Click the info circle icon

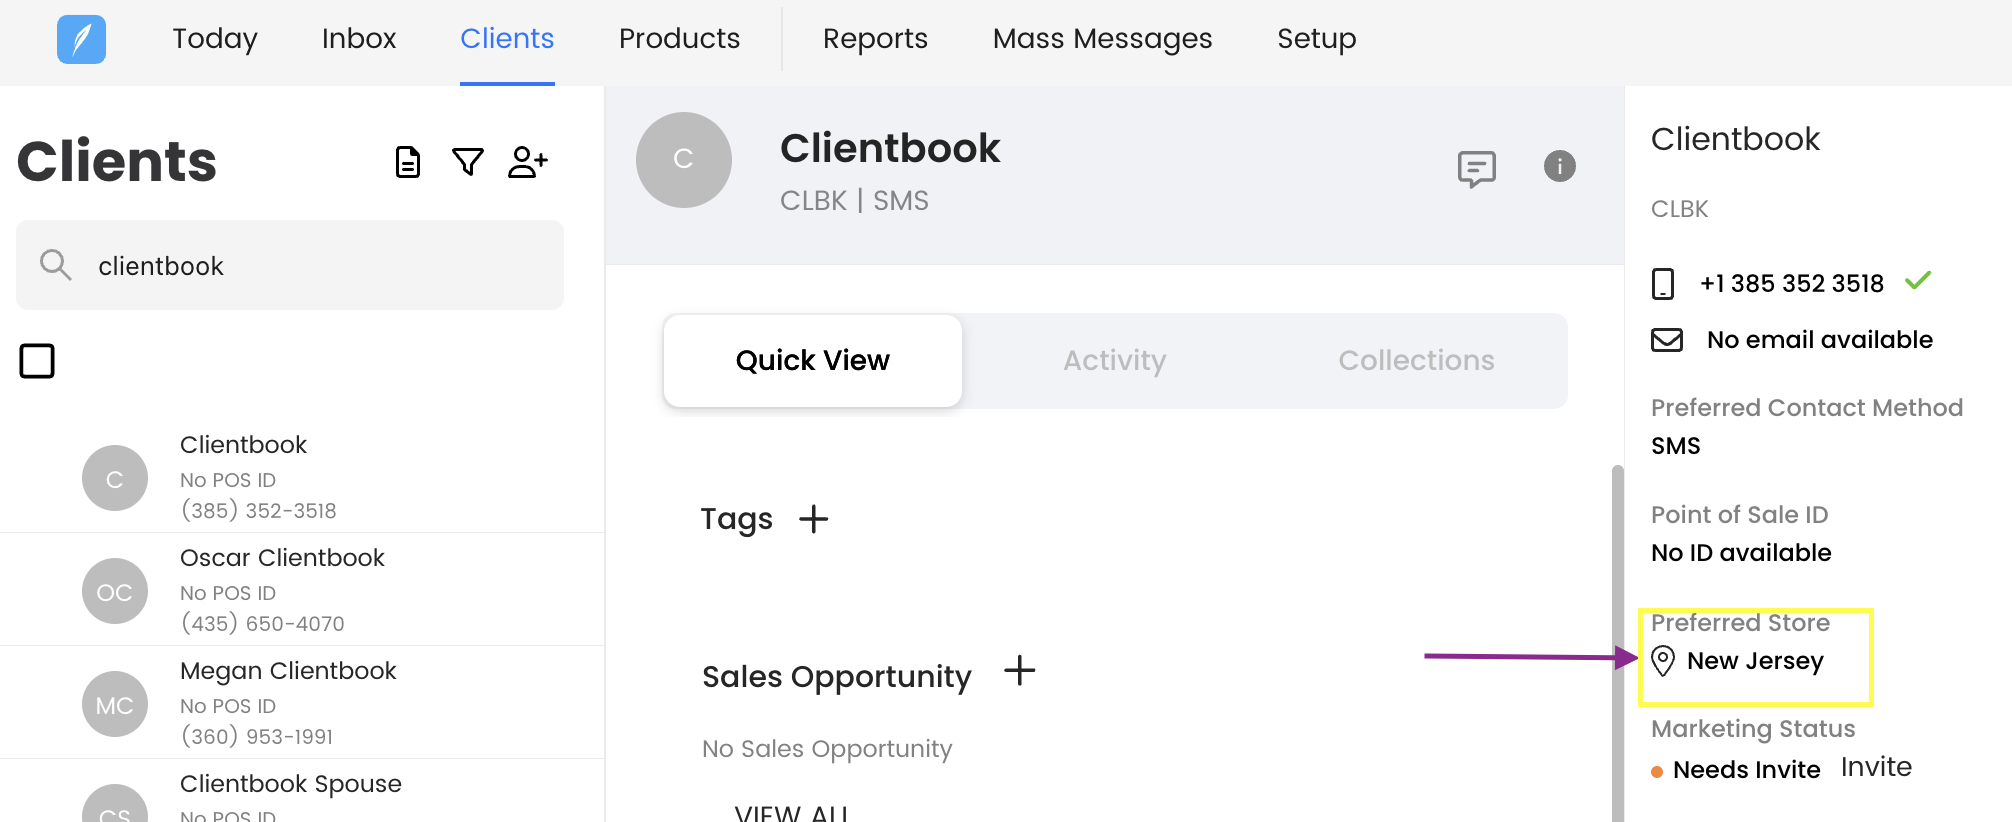[1559, 166]
